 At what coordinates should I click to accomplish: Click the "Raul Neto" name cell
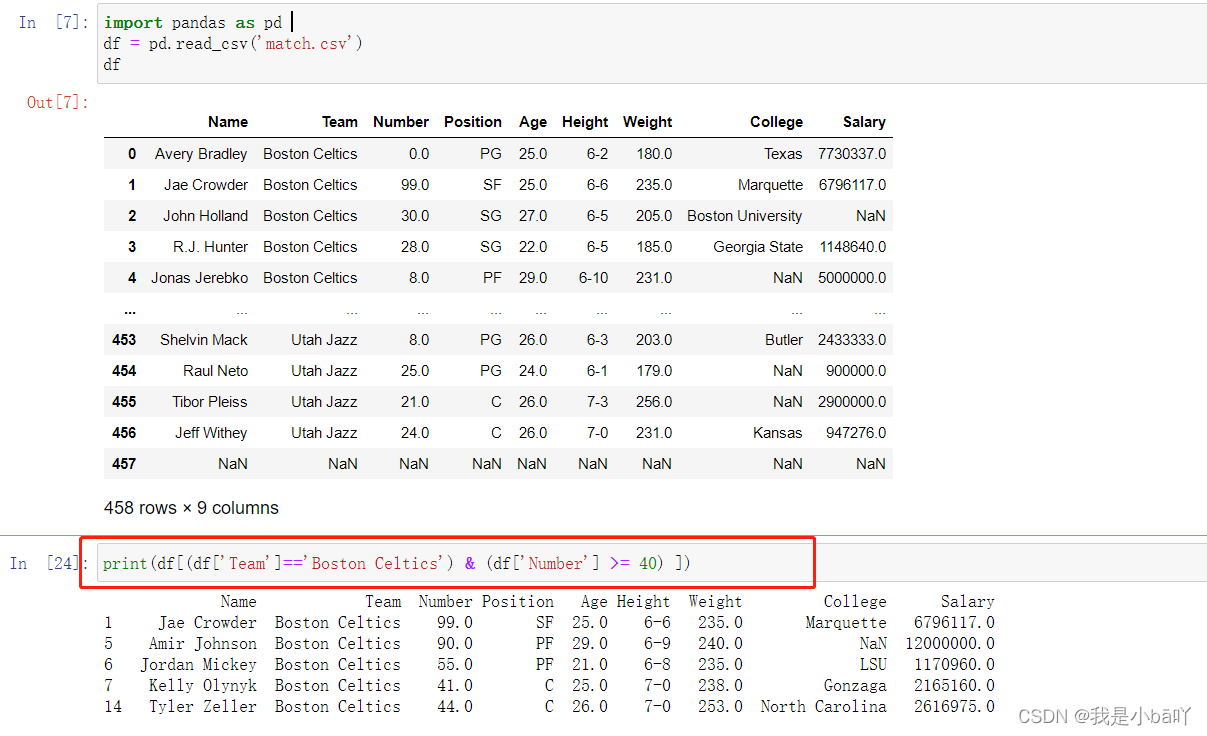coord(216,371)
